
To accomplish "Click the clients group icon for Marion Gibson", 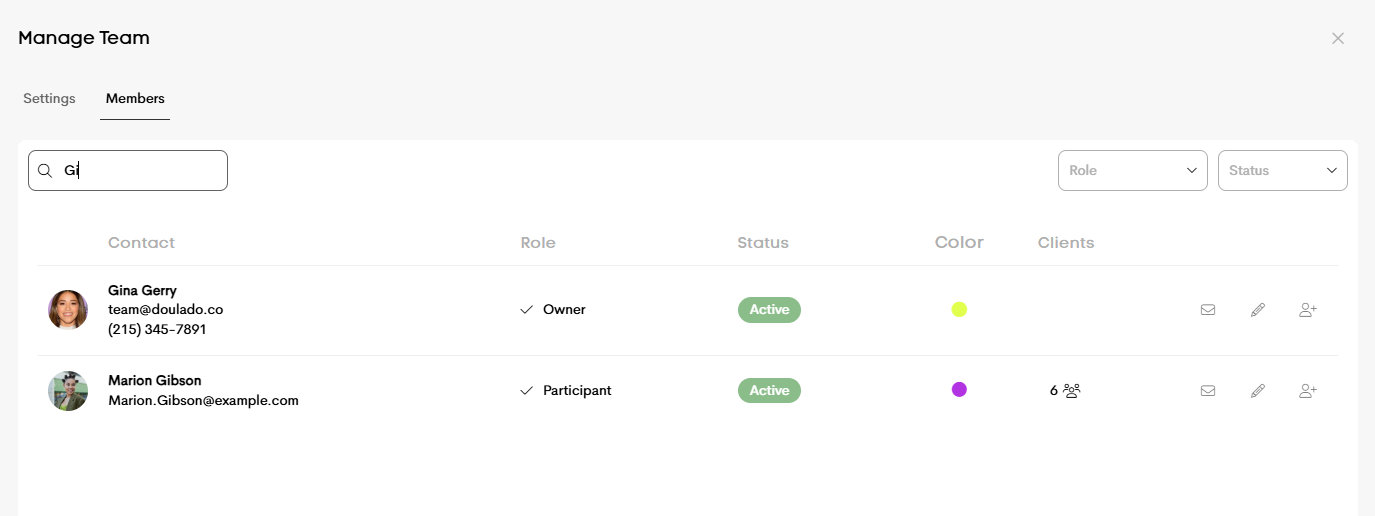I will click(x=1072, y=391).
